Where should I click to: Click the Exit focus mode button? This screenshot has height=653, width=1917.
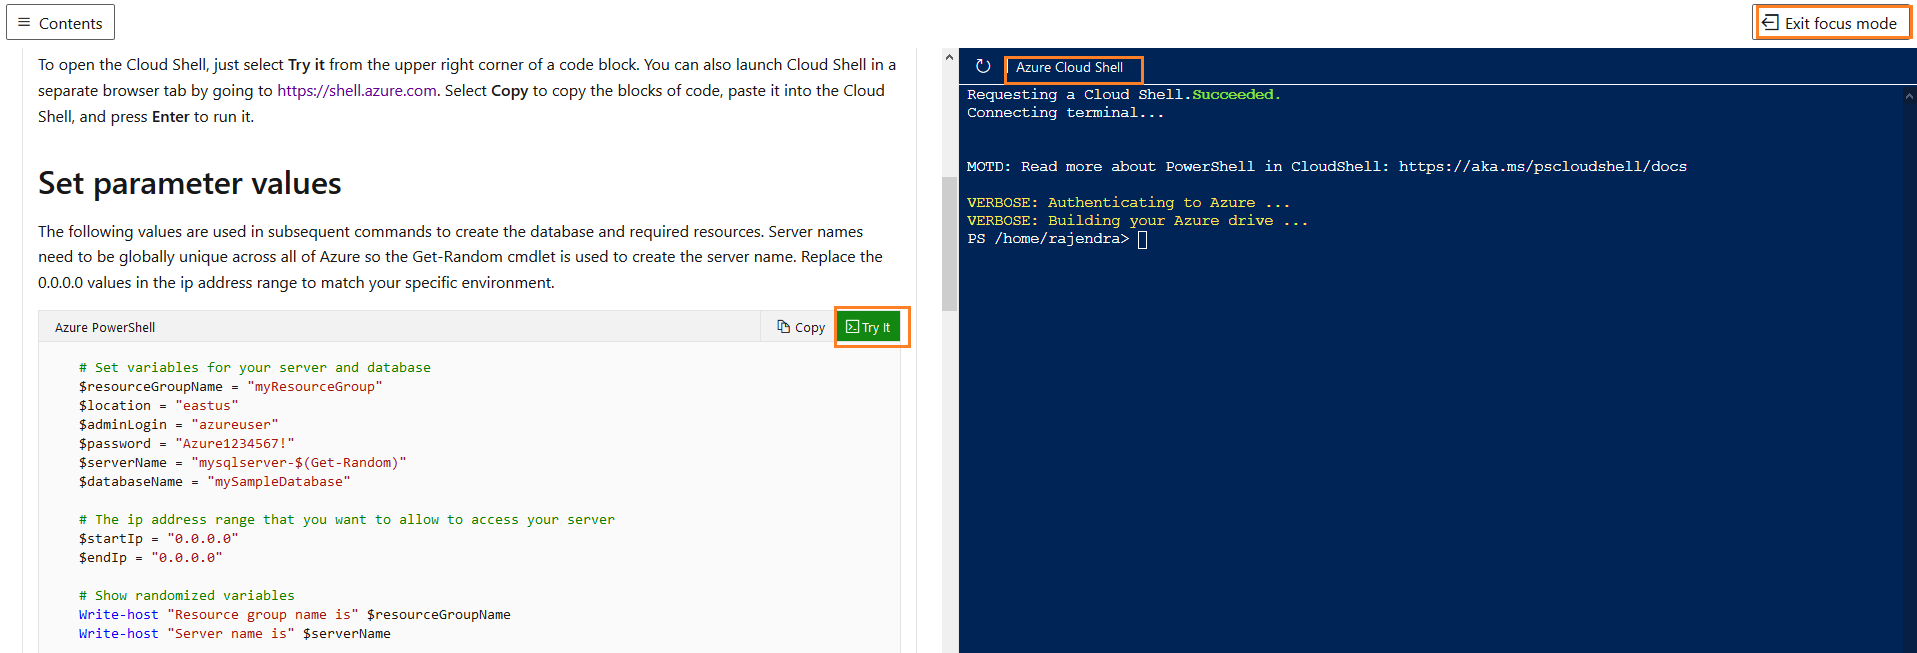coord(1832,23)
